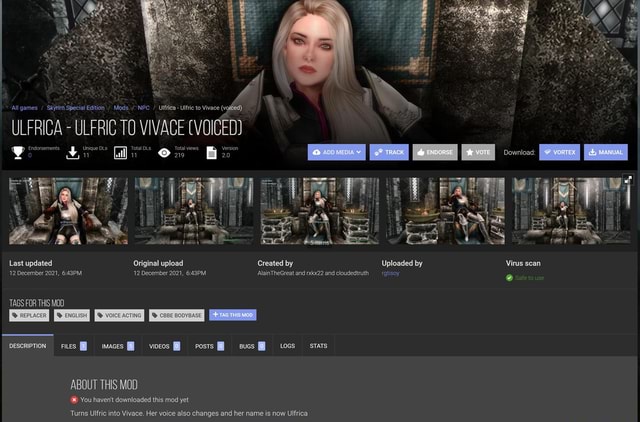Image resolution: width=640 pixels, height=422 pixels.
Task: Endorse this mod with thumbs-up button
Action: coord(435,152)
